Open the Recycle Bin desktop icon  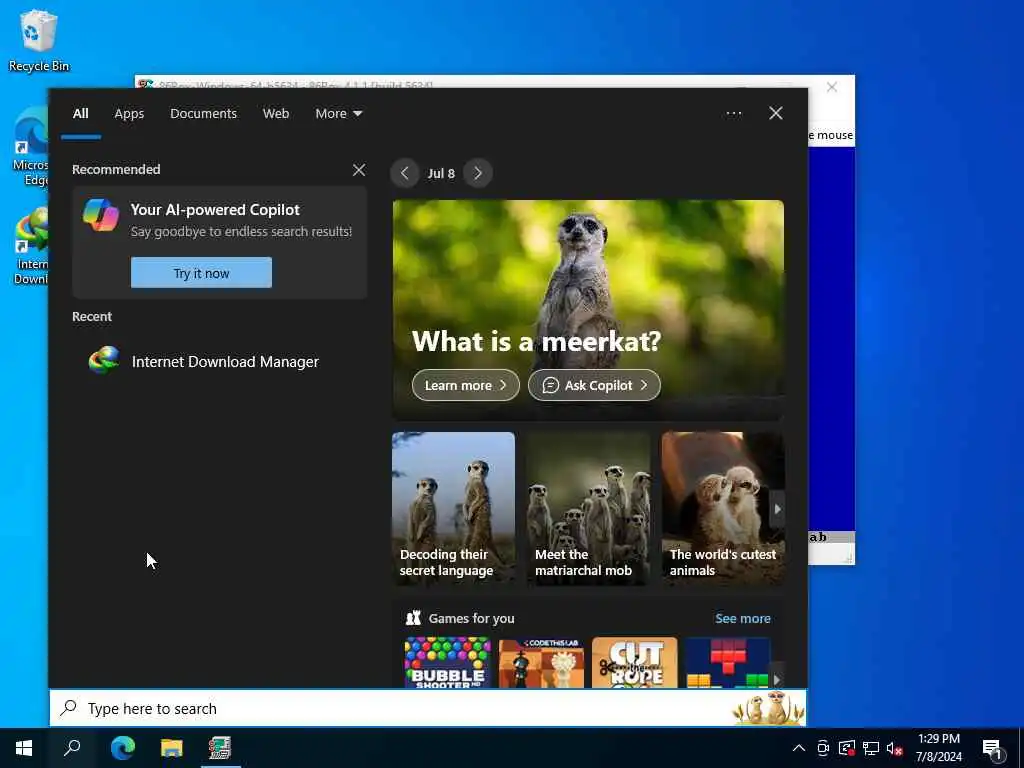39,40
